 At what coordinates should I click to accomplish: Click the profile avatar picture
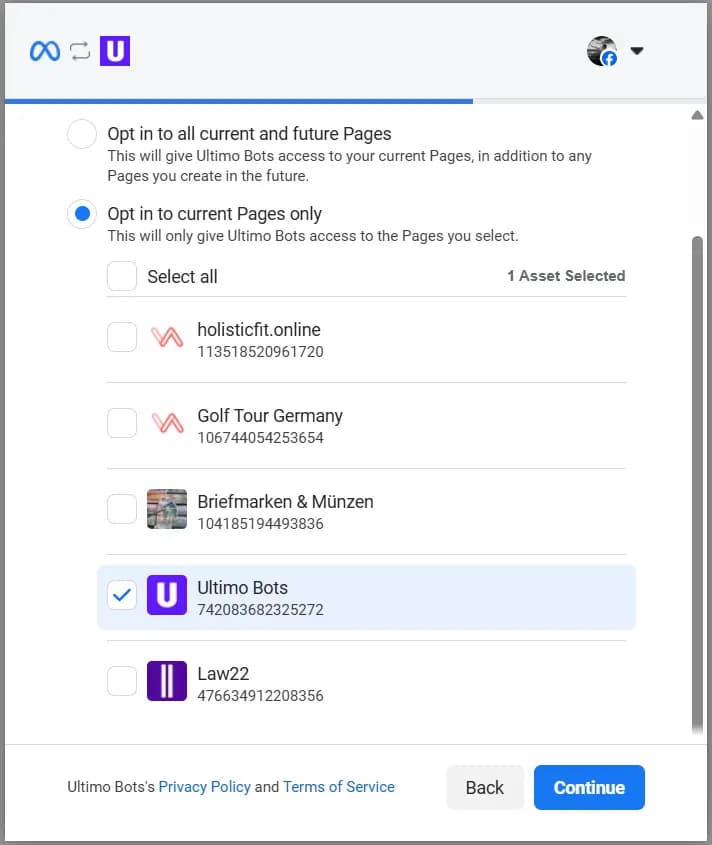(x=602, y=51)
